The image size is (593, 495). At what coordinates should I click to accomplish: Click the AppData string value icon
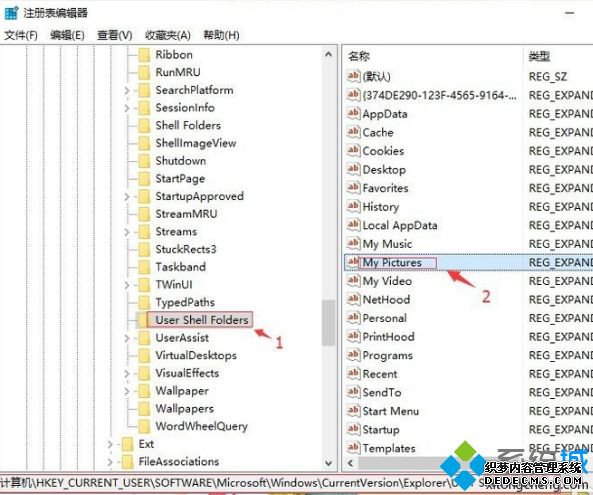(x=353, y=113)
